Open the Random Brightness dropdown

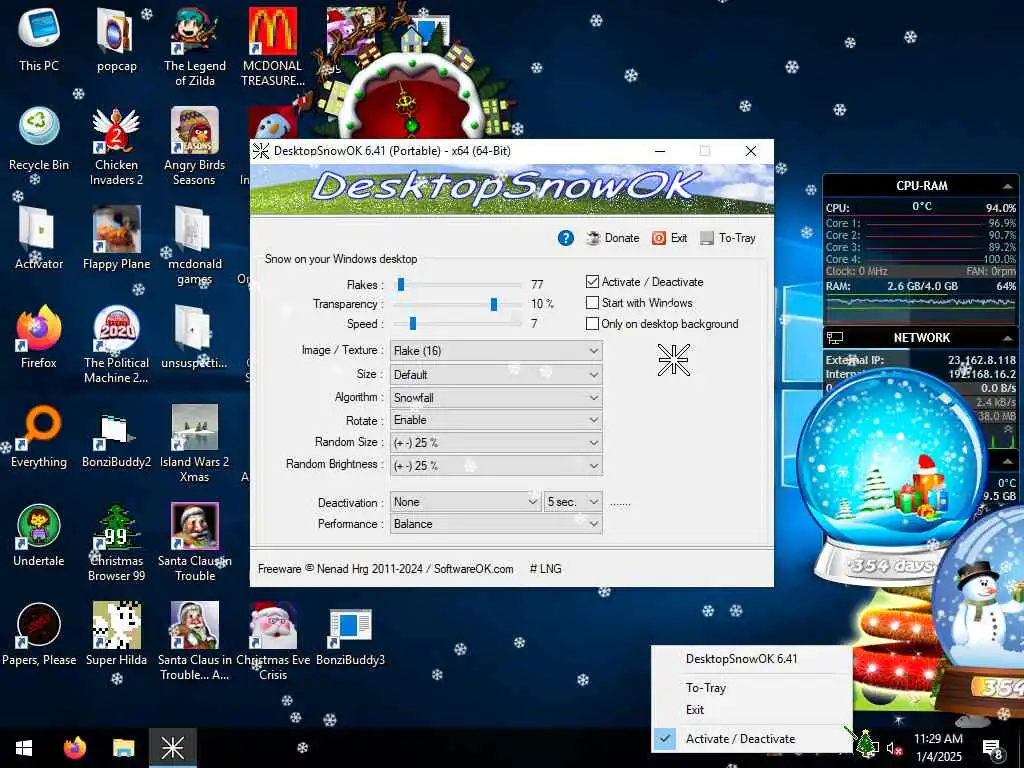[x=496, y=466]
